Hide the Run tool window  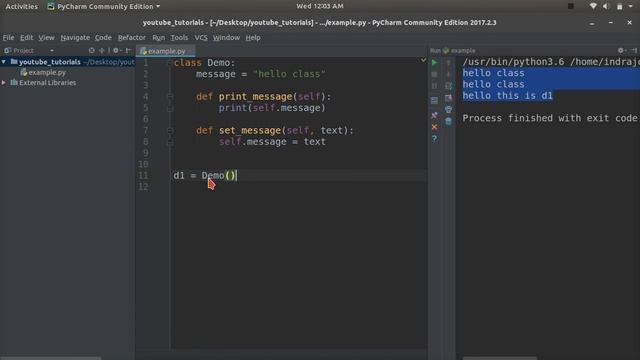[634, 51]
